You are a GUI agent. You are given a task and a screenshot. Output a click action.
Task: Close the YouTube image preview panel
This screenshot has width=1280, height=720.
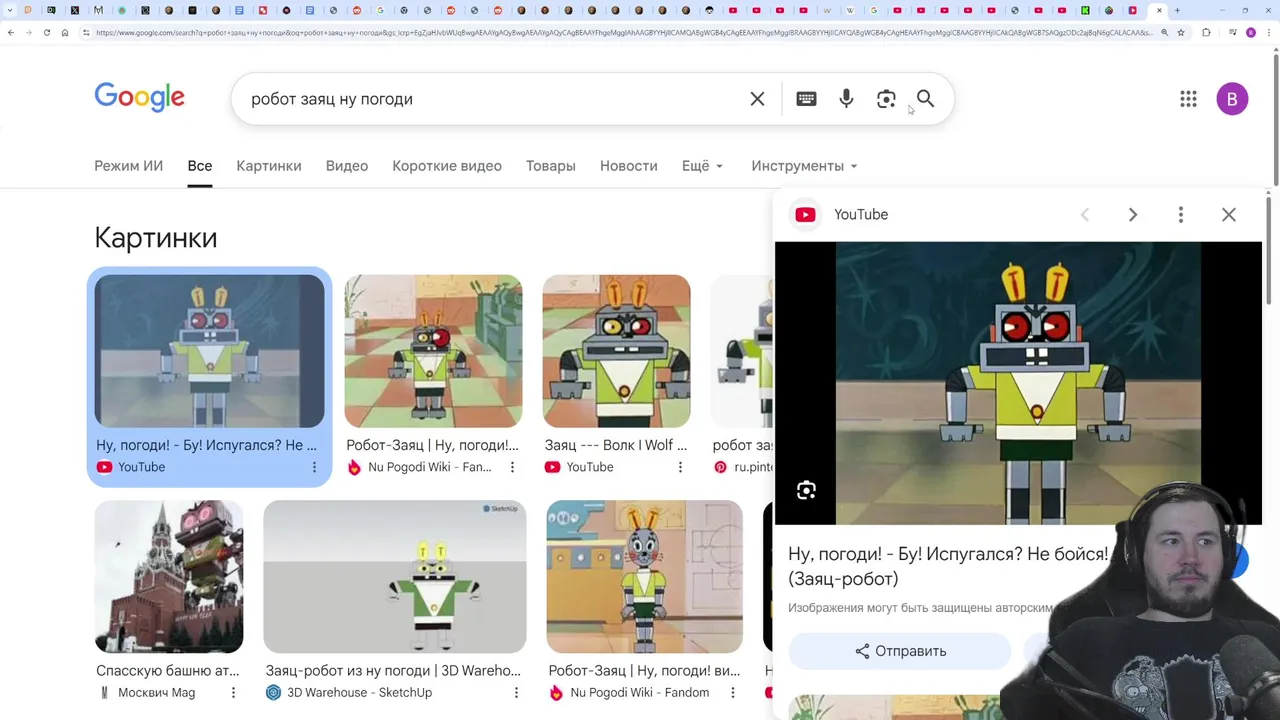pos(1229,215)
